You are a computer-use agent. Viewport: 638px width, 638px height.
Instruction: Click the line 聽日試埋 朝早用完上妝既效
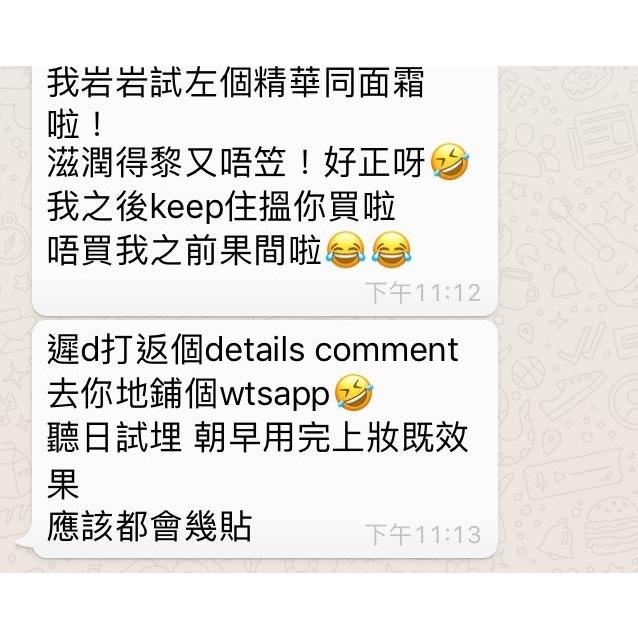point(258,438)
